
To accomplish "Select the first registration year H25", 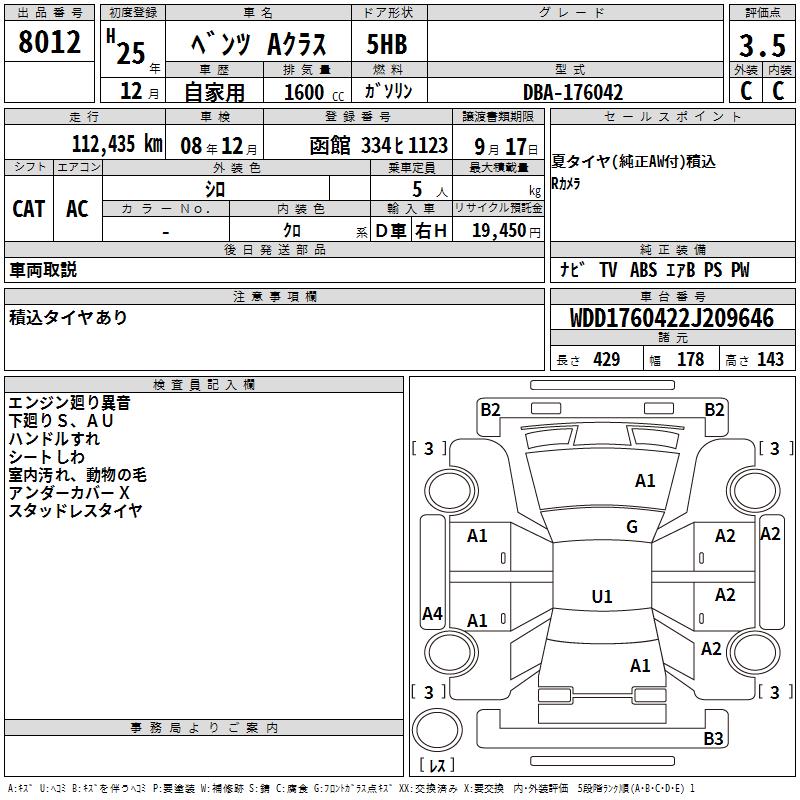I will 126,47.
